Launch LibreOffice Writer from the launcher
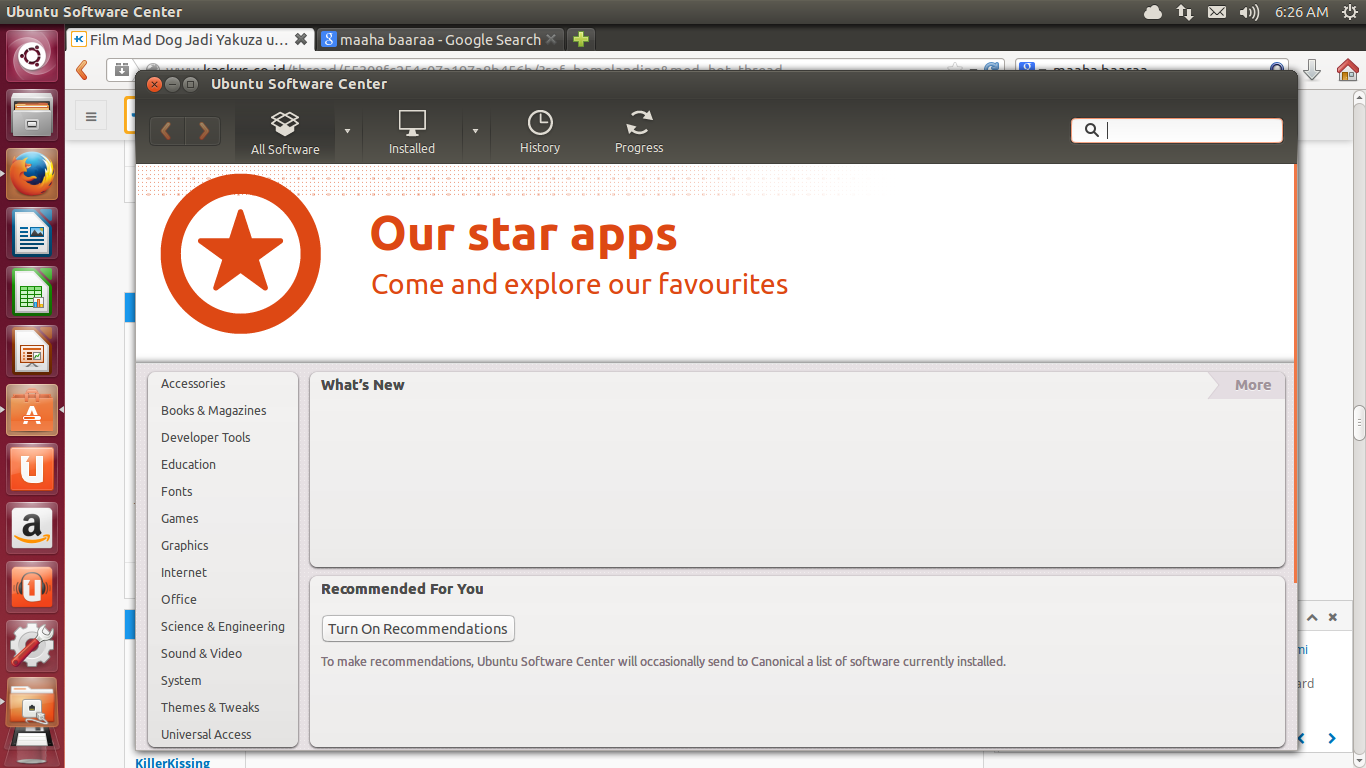Viewport: 1366px width, 768px height. coord(33,233)
